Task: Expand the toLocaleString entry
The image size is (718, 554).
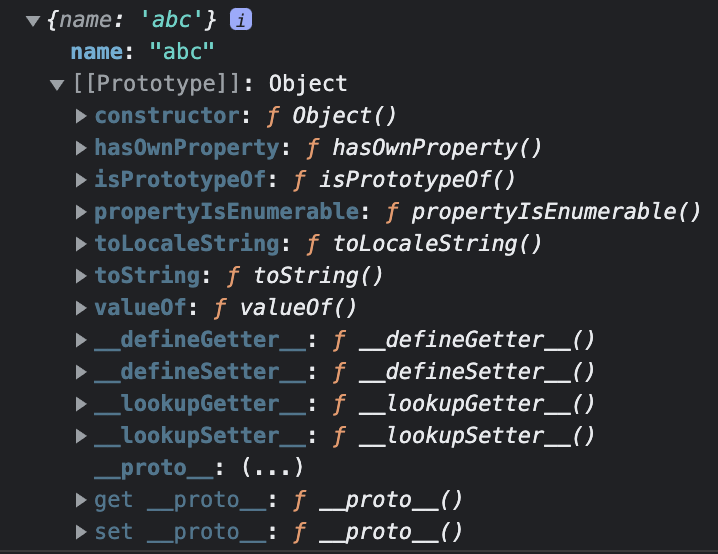Action: click(x=81, y=244)
